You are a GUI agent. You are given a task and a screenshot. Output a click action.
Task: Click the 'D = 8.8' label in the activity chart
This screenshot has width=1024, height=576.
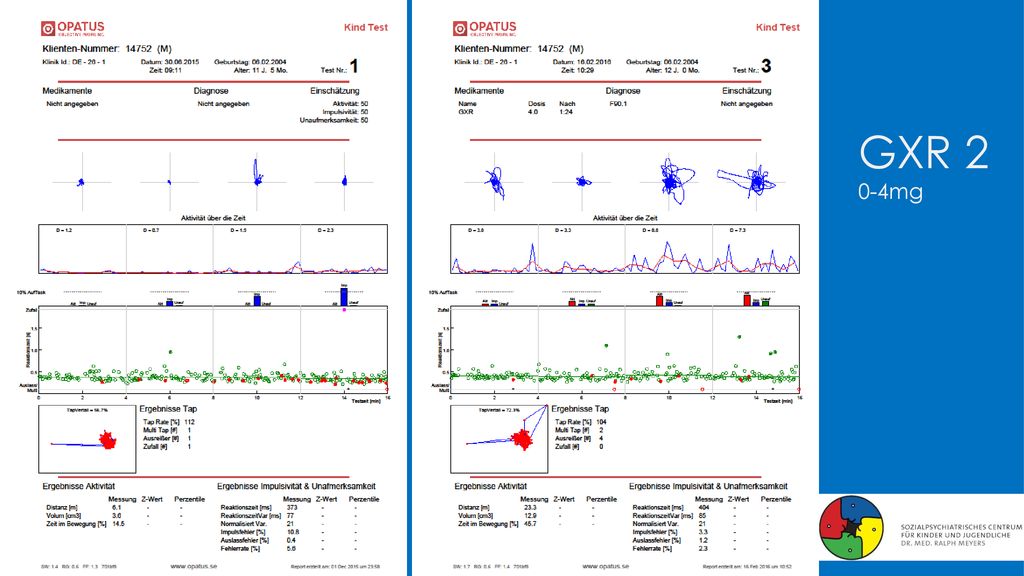click(650, 231)
